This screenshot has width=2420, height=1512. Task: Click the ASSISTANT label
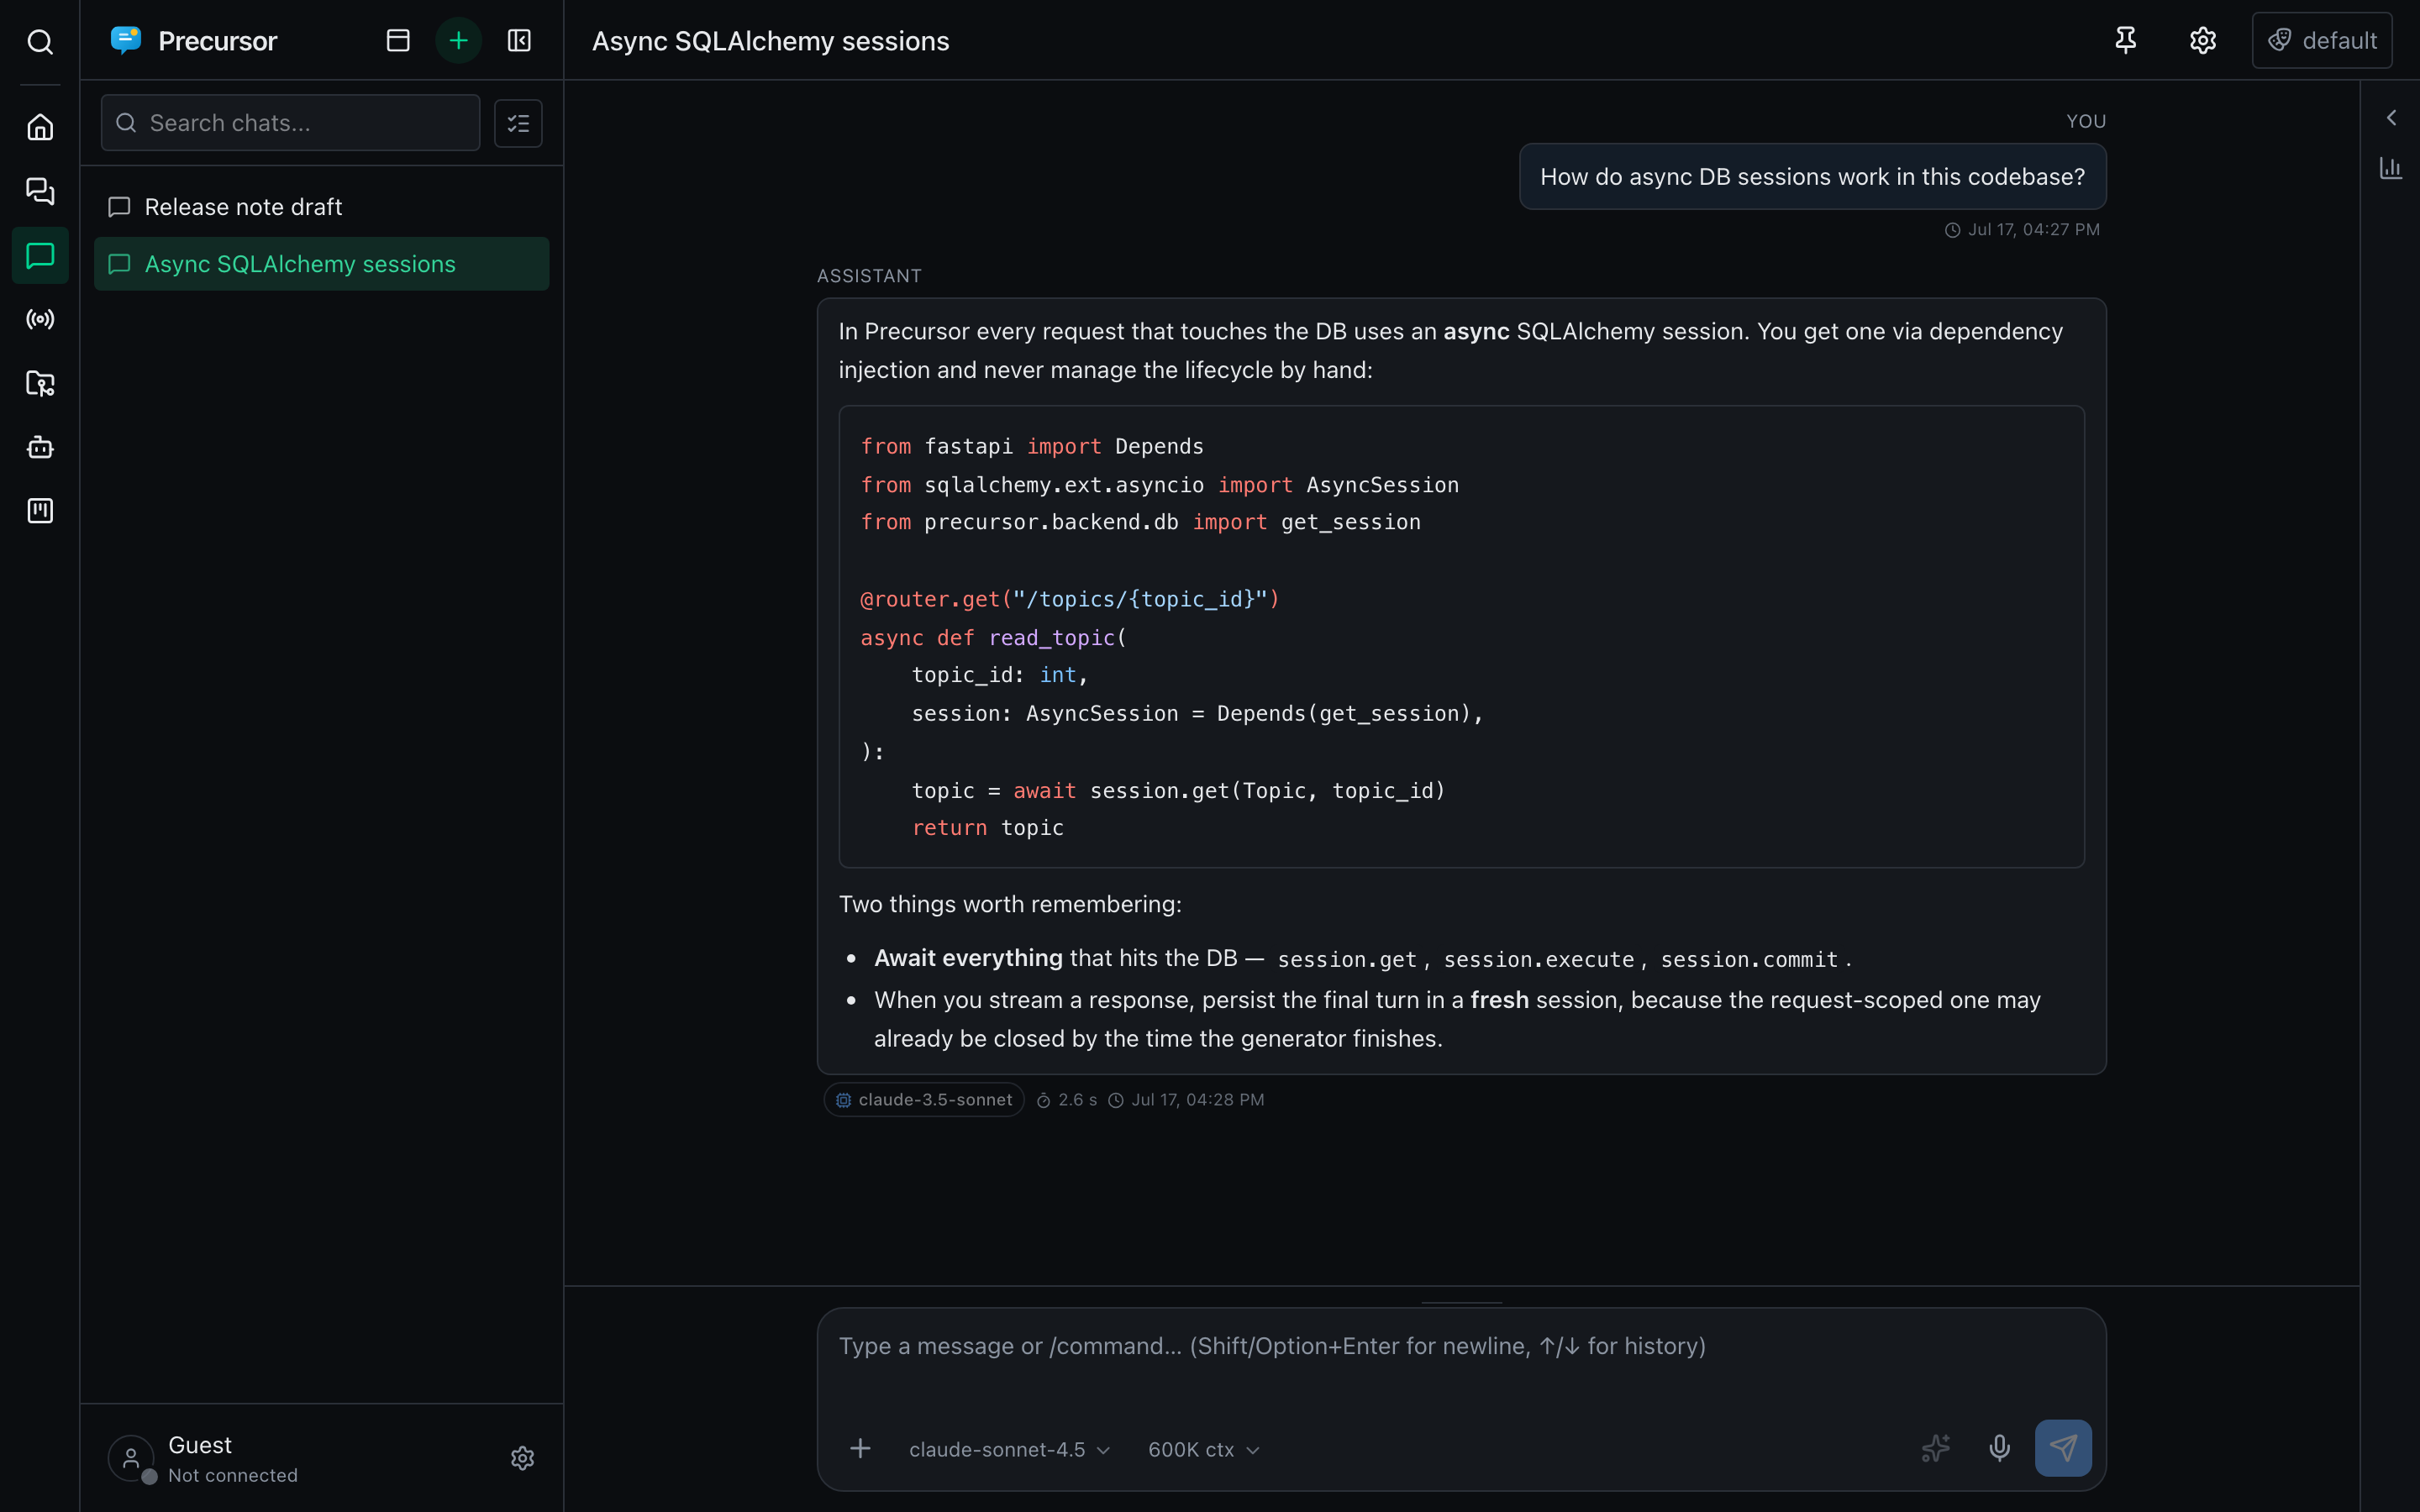point(869,276)
